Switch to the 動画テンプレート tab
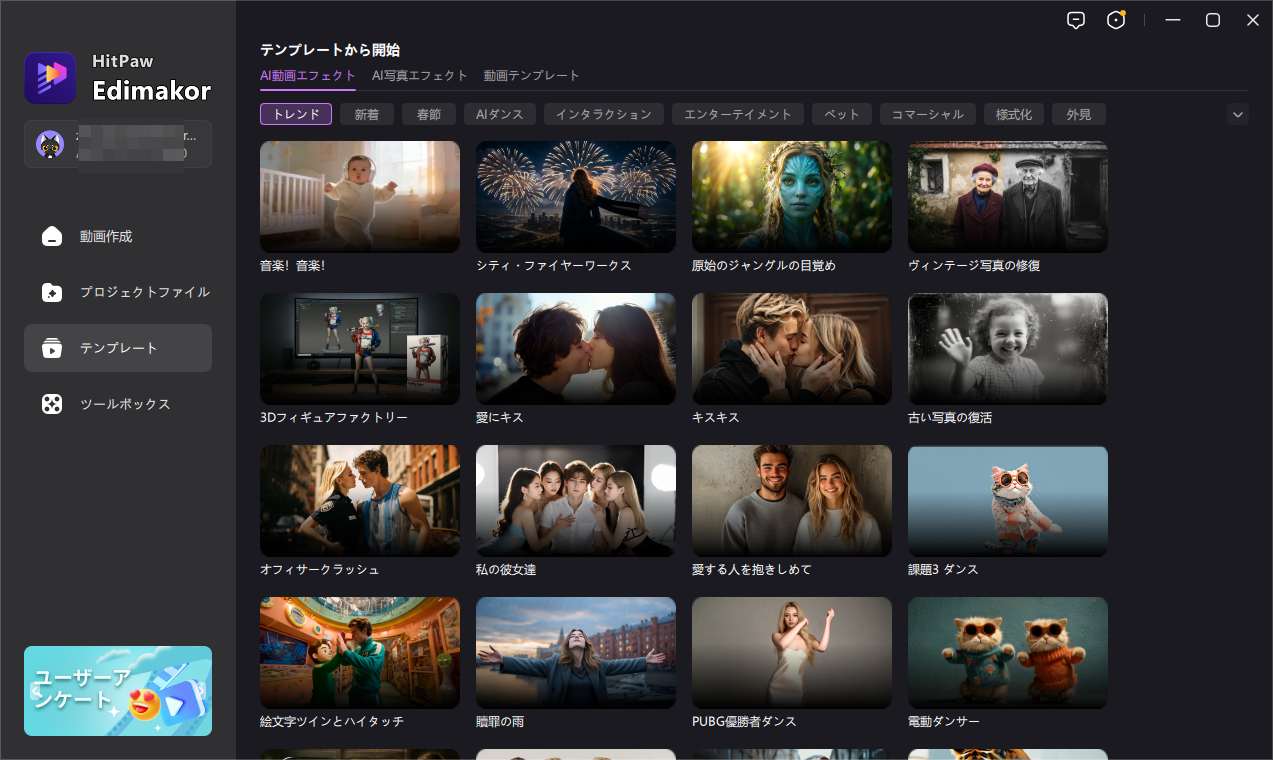Screen dimensions: 1273x760 [531, 75]
